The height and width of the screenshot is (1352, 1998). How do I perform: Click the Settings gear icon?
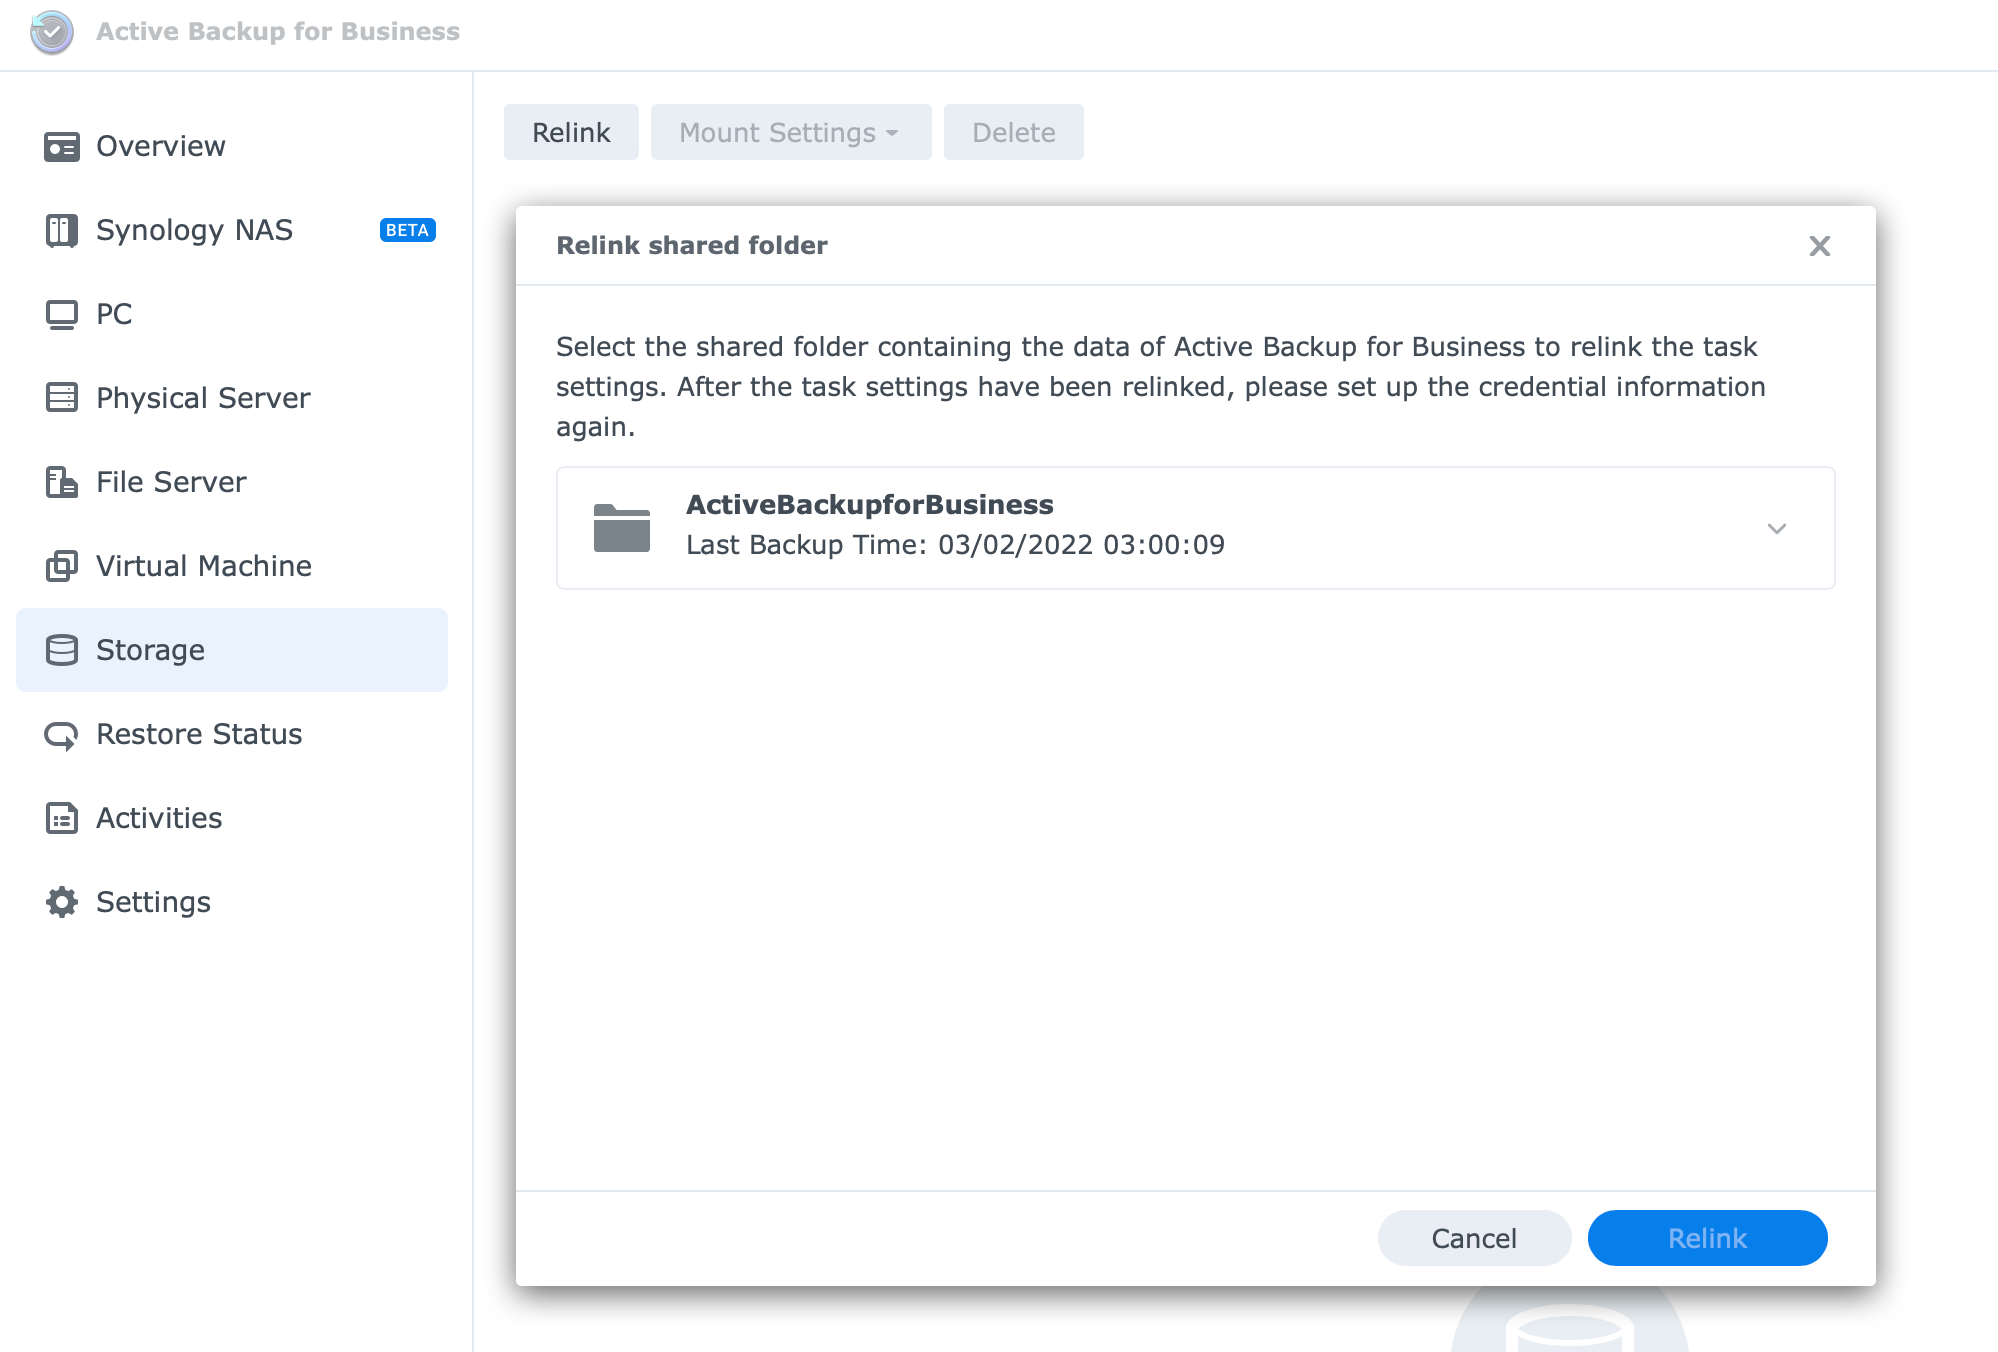click(x=62, y=902)
